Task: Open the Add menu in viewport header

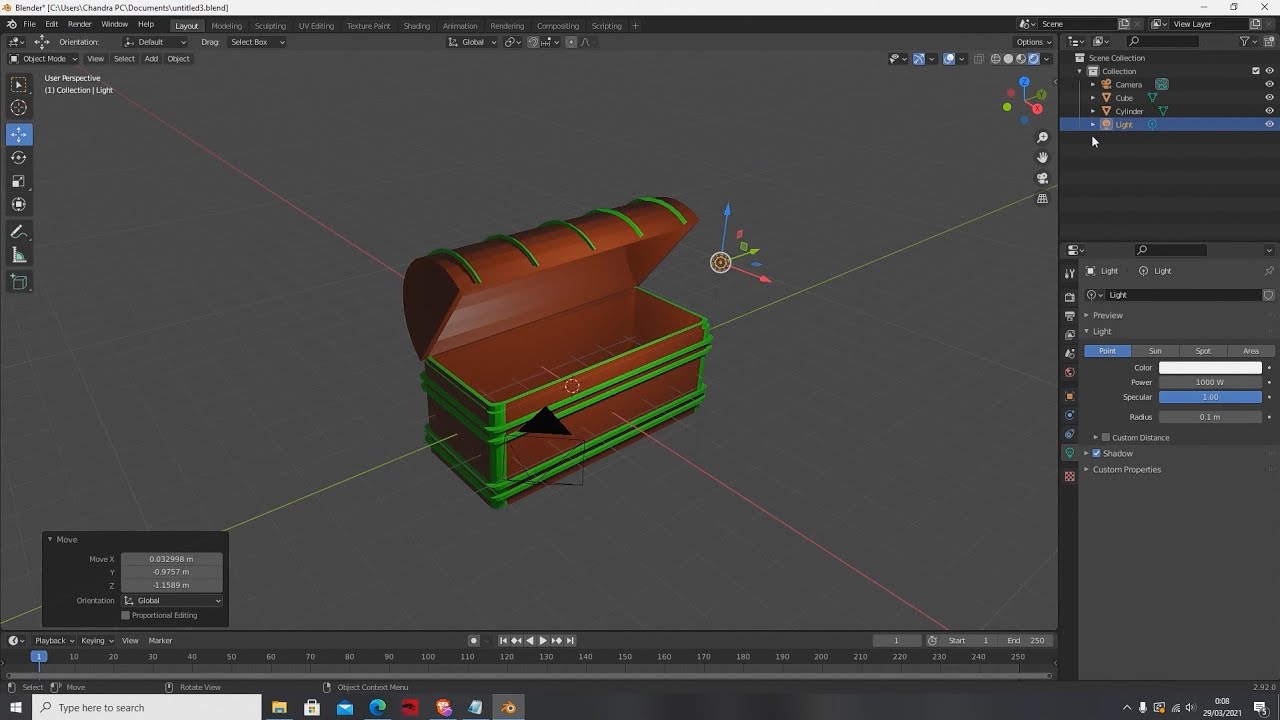Action: (151, 58)
